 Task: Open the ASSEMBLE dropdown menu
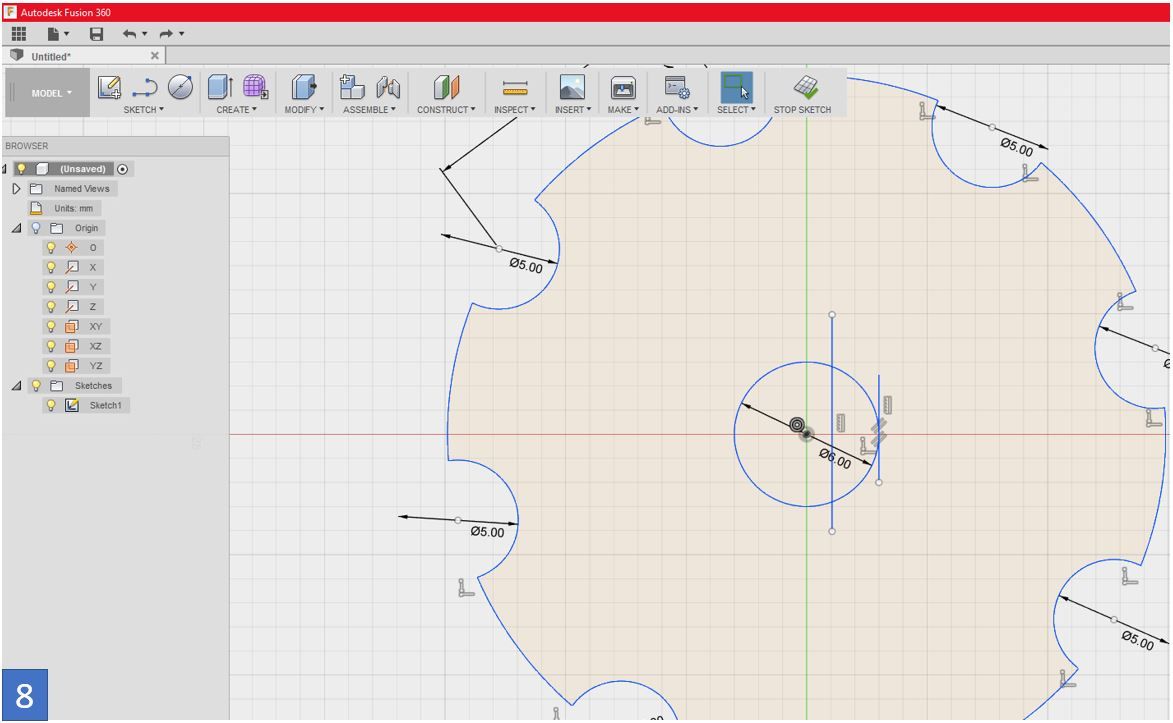coord(369,109)
